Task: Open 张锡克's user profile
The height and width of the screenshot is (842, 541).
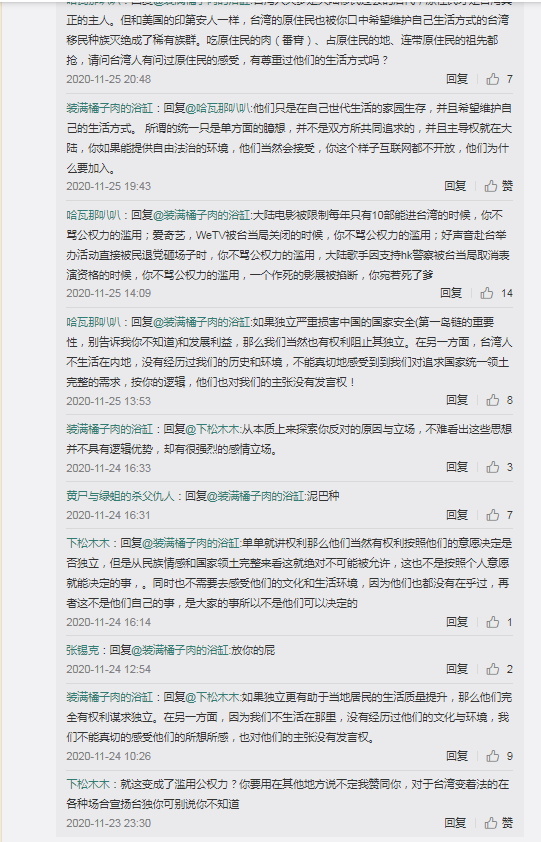Action: [x=83, y=650]
